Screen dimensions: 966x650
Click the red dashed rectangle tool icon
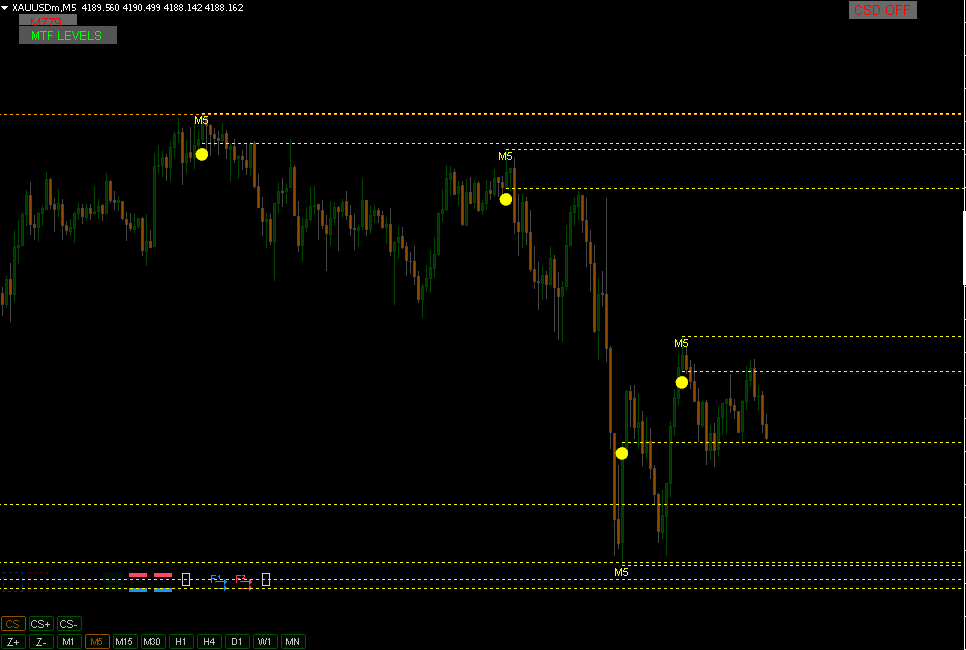[38, 582]
